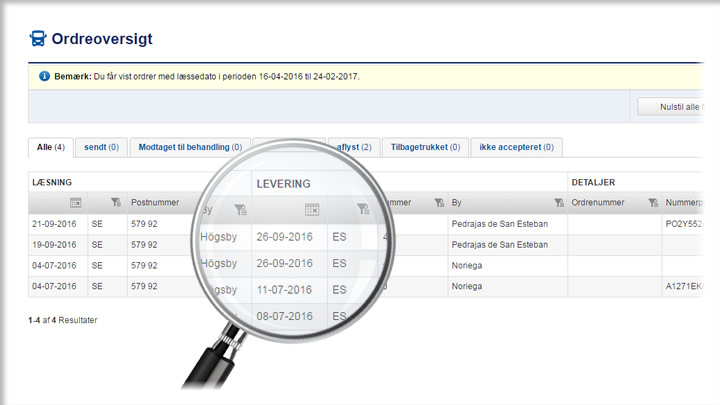
Task: Click the LÆSNING group header
Action: pyautogui.click(x=52, y=182)
